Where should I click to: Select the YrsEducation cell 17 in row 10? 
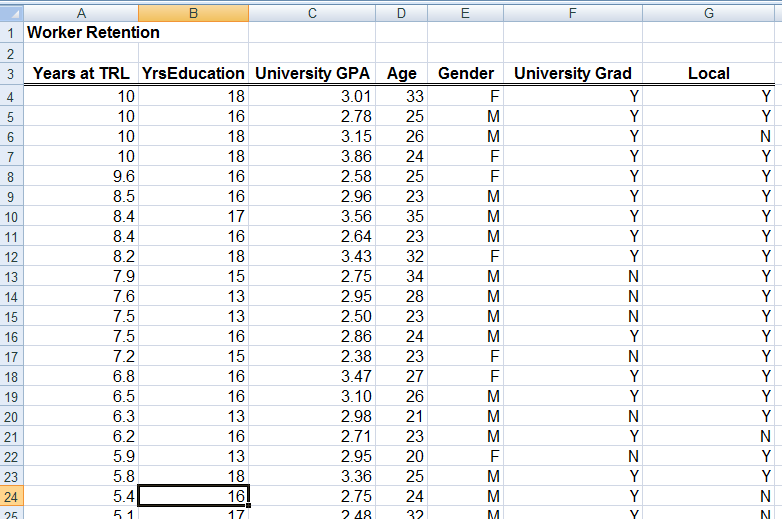point(194,216)
